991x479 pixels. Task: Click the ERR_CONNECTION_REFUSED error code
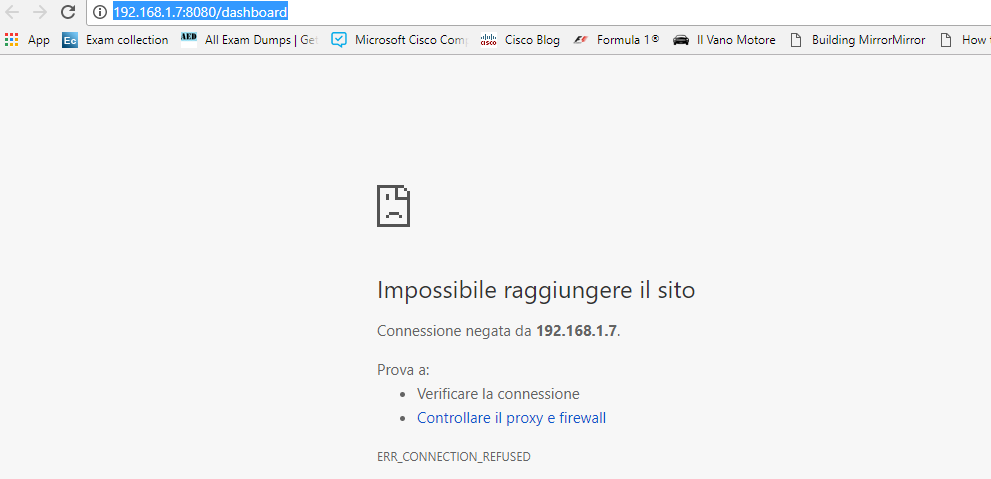pos(454,456)
